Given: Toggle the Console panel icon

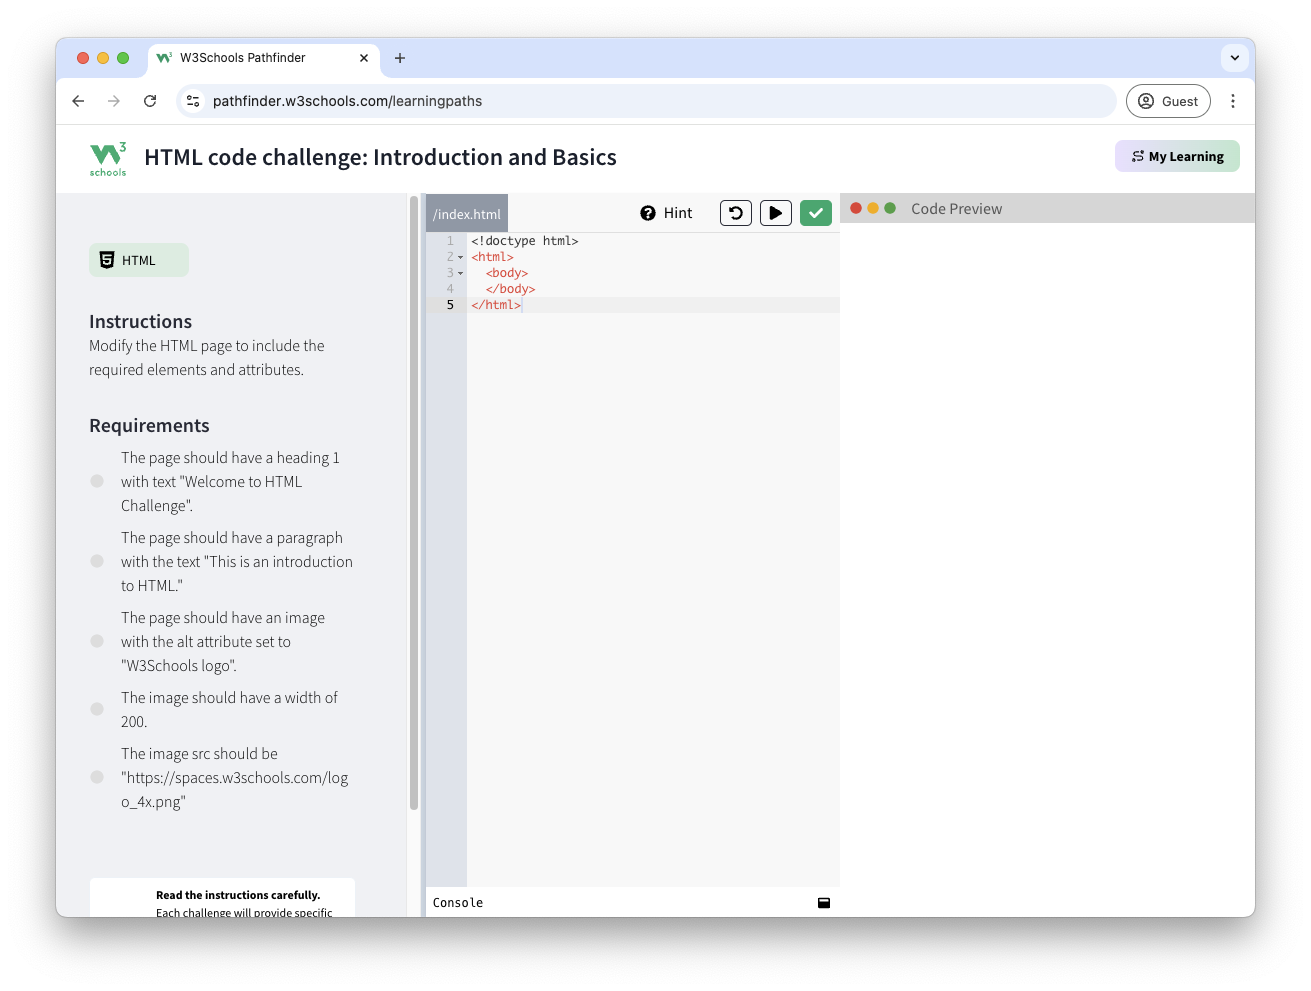Looking at the screenshot, I should pos(824,903).
